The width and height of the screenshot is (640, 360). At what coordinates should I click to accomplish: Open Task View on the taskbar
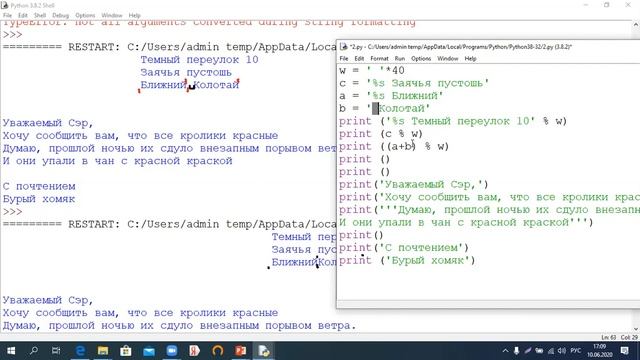click(x=56, y=351)
